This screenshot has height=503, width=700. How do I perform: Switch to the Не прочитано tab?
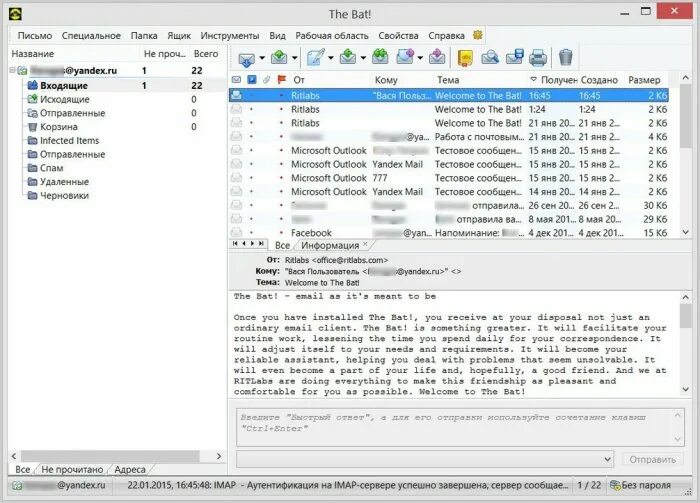click(x=72, y=470)
